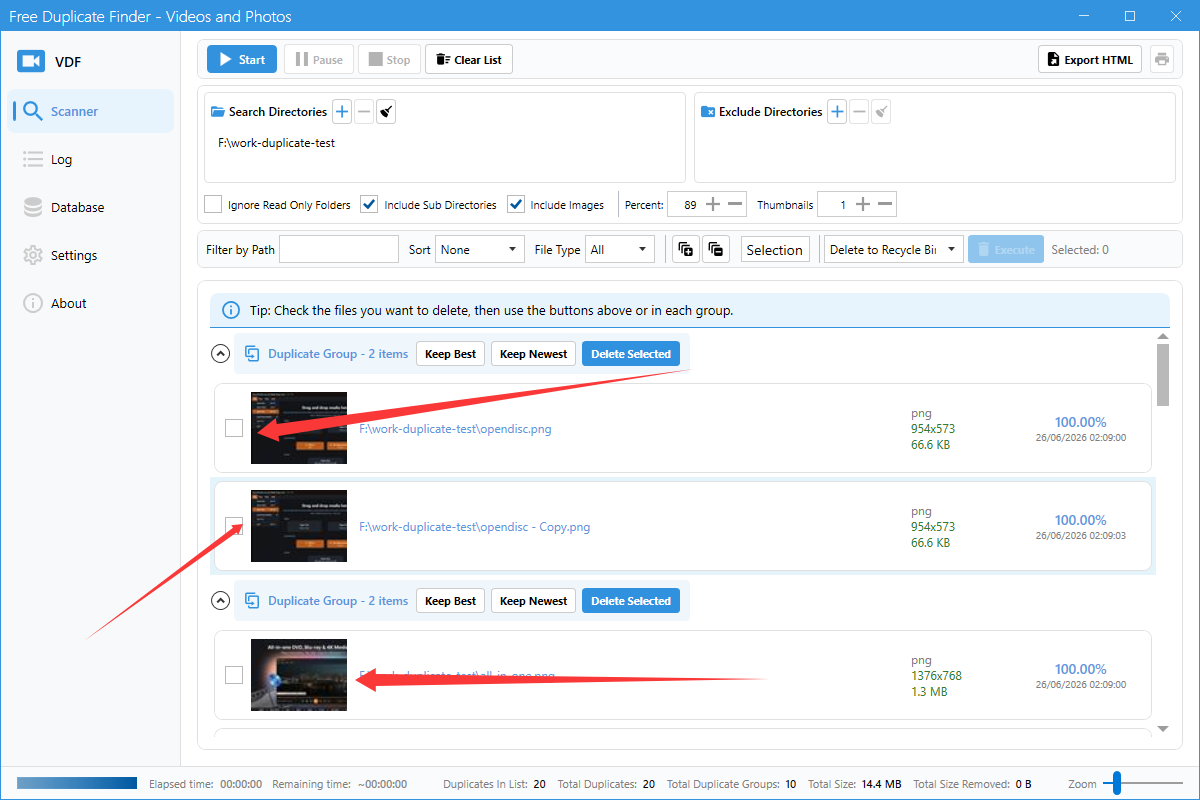Viewport: 1200px width, 800px height.
Task: Click the Filter by Path input field
Action: point(339,250)
